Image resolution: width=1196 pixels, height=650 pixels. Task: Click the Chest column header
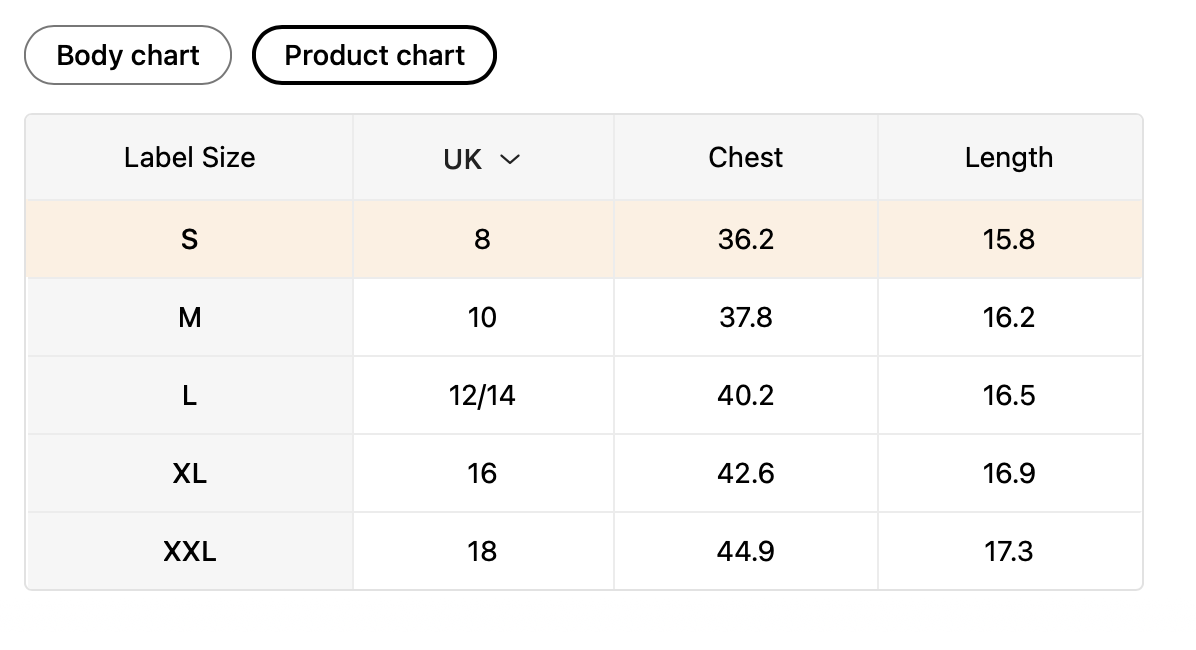(745, 158)
